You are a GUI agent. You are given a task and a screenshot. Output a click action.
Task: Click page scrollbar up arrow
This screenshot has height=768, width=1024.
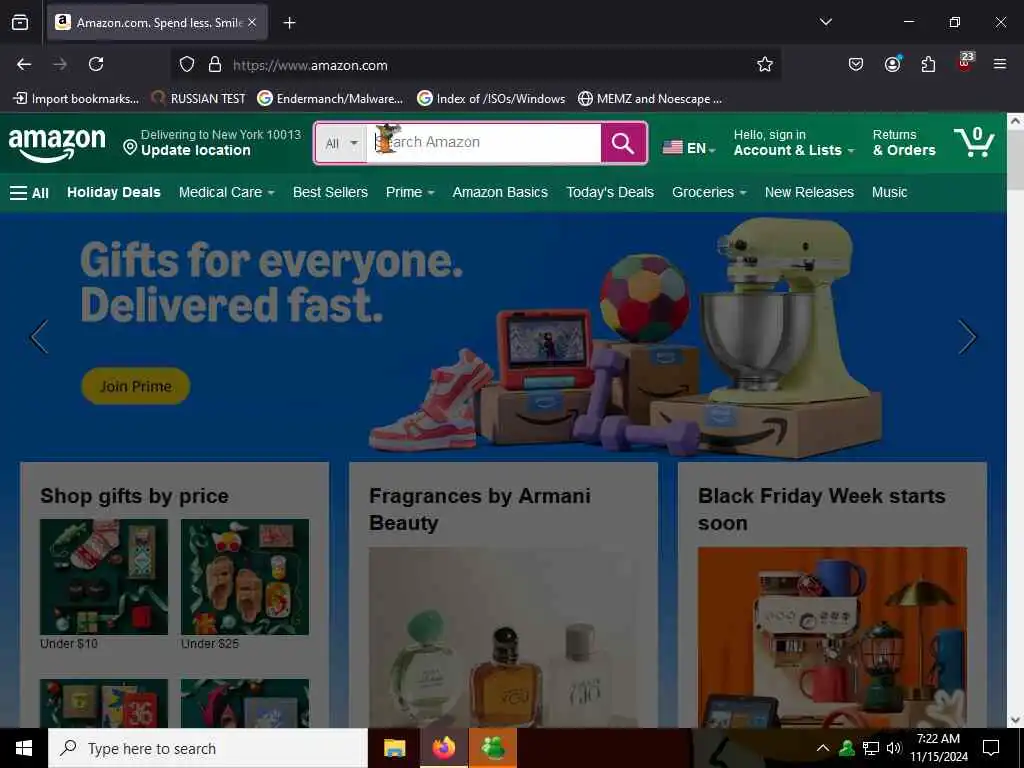[x=1015, y=121]
